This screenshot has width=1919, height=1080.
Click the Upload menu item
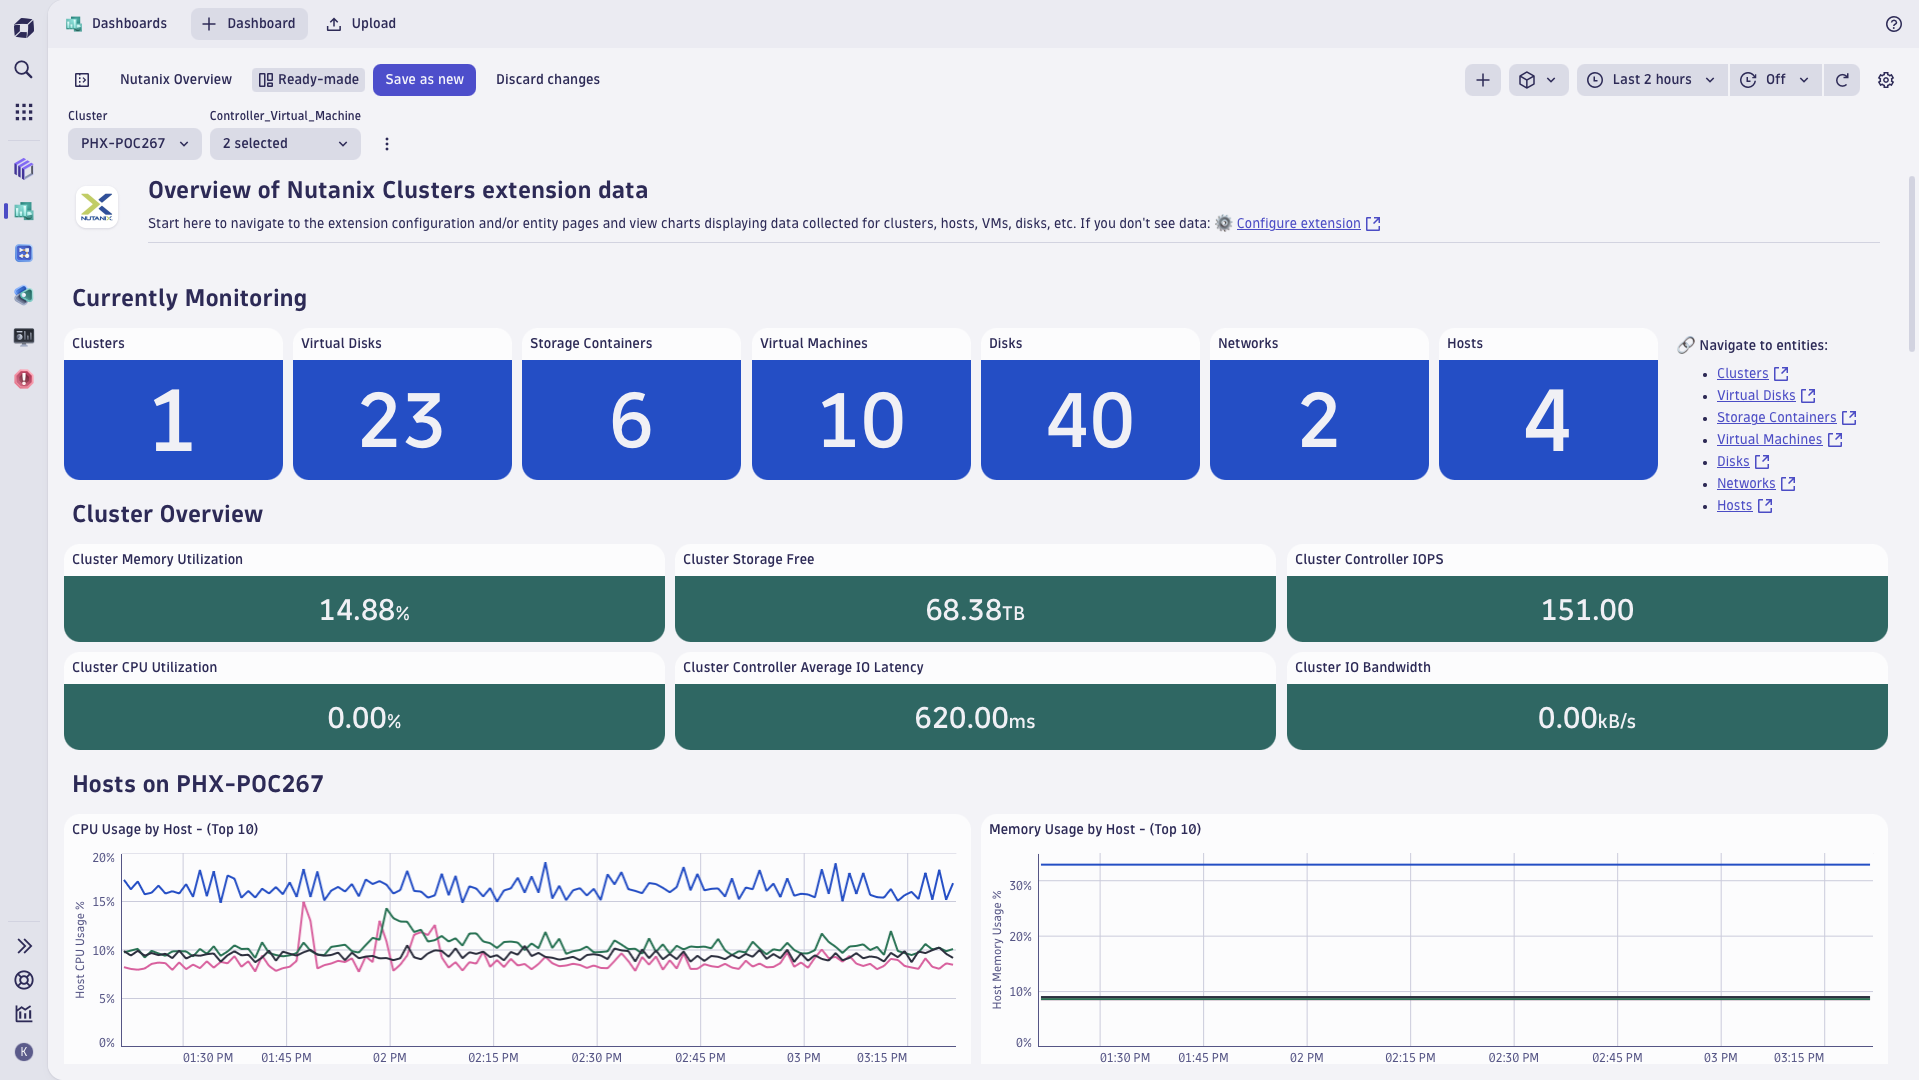click(x=361, y=24)
